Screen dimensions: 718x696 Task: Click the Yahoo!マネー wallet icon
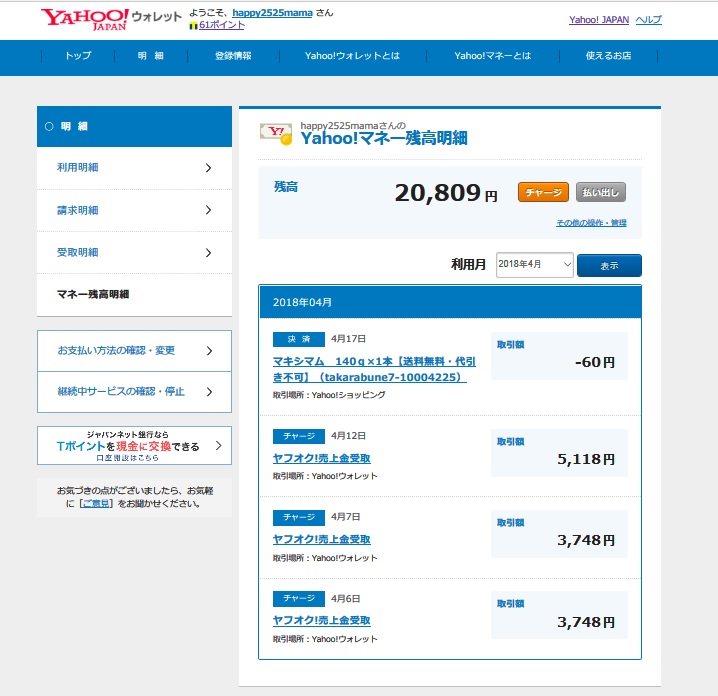point(276,134)
